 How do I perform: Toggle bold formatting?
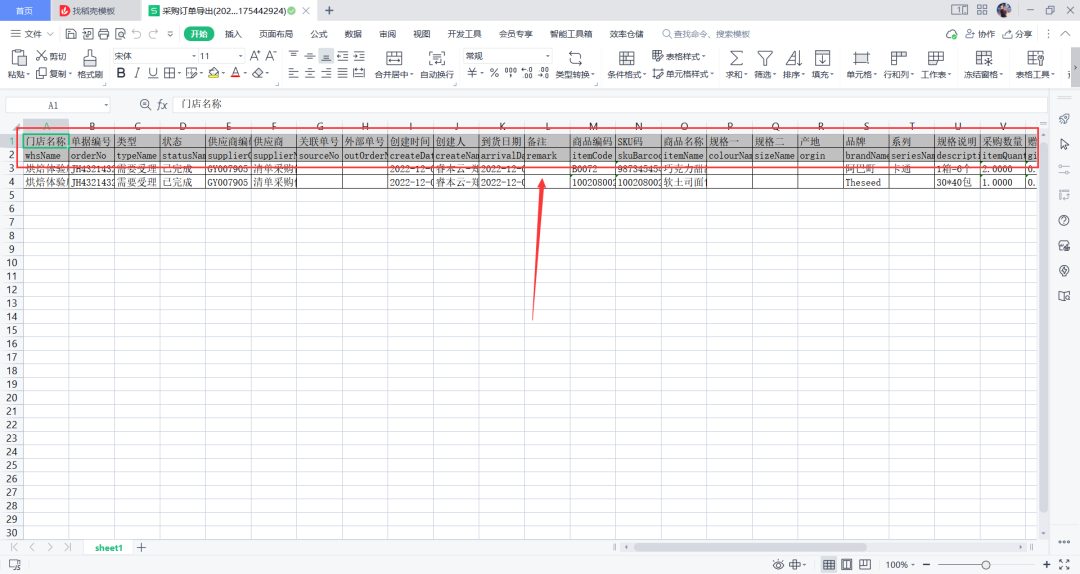[x=121, y=73]
